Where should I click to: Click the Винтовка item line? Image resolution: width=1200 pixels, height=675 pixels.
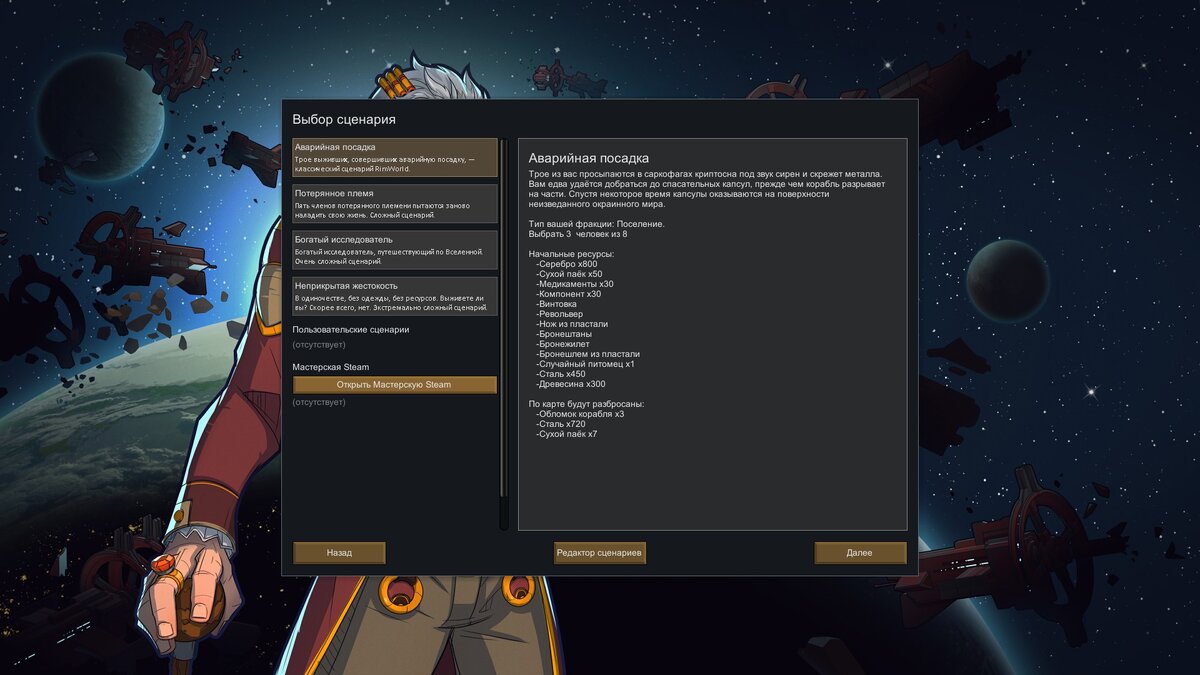pyautogui.click(x=556, y=304)
